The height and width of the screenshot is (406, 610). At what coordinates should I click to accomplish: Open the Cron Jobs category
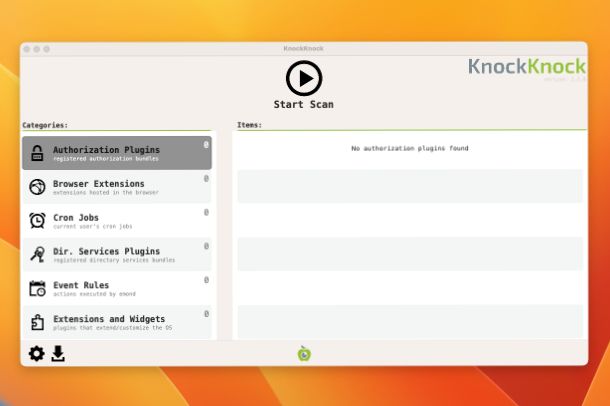[x=117, y=220]
